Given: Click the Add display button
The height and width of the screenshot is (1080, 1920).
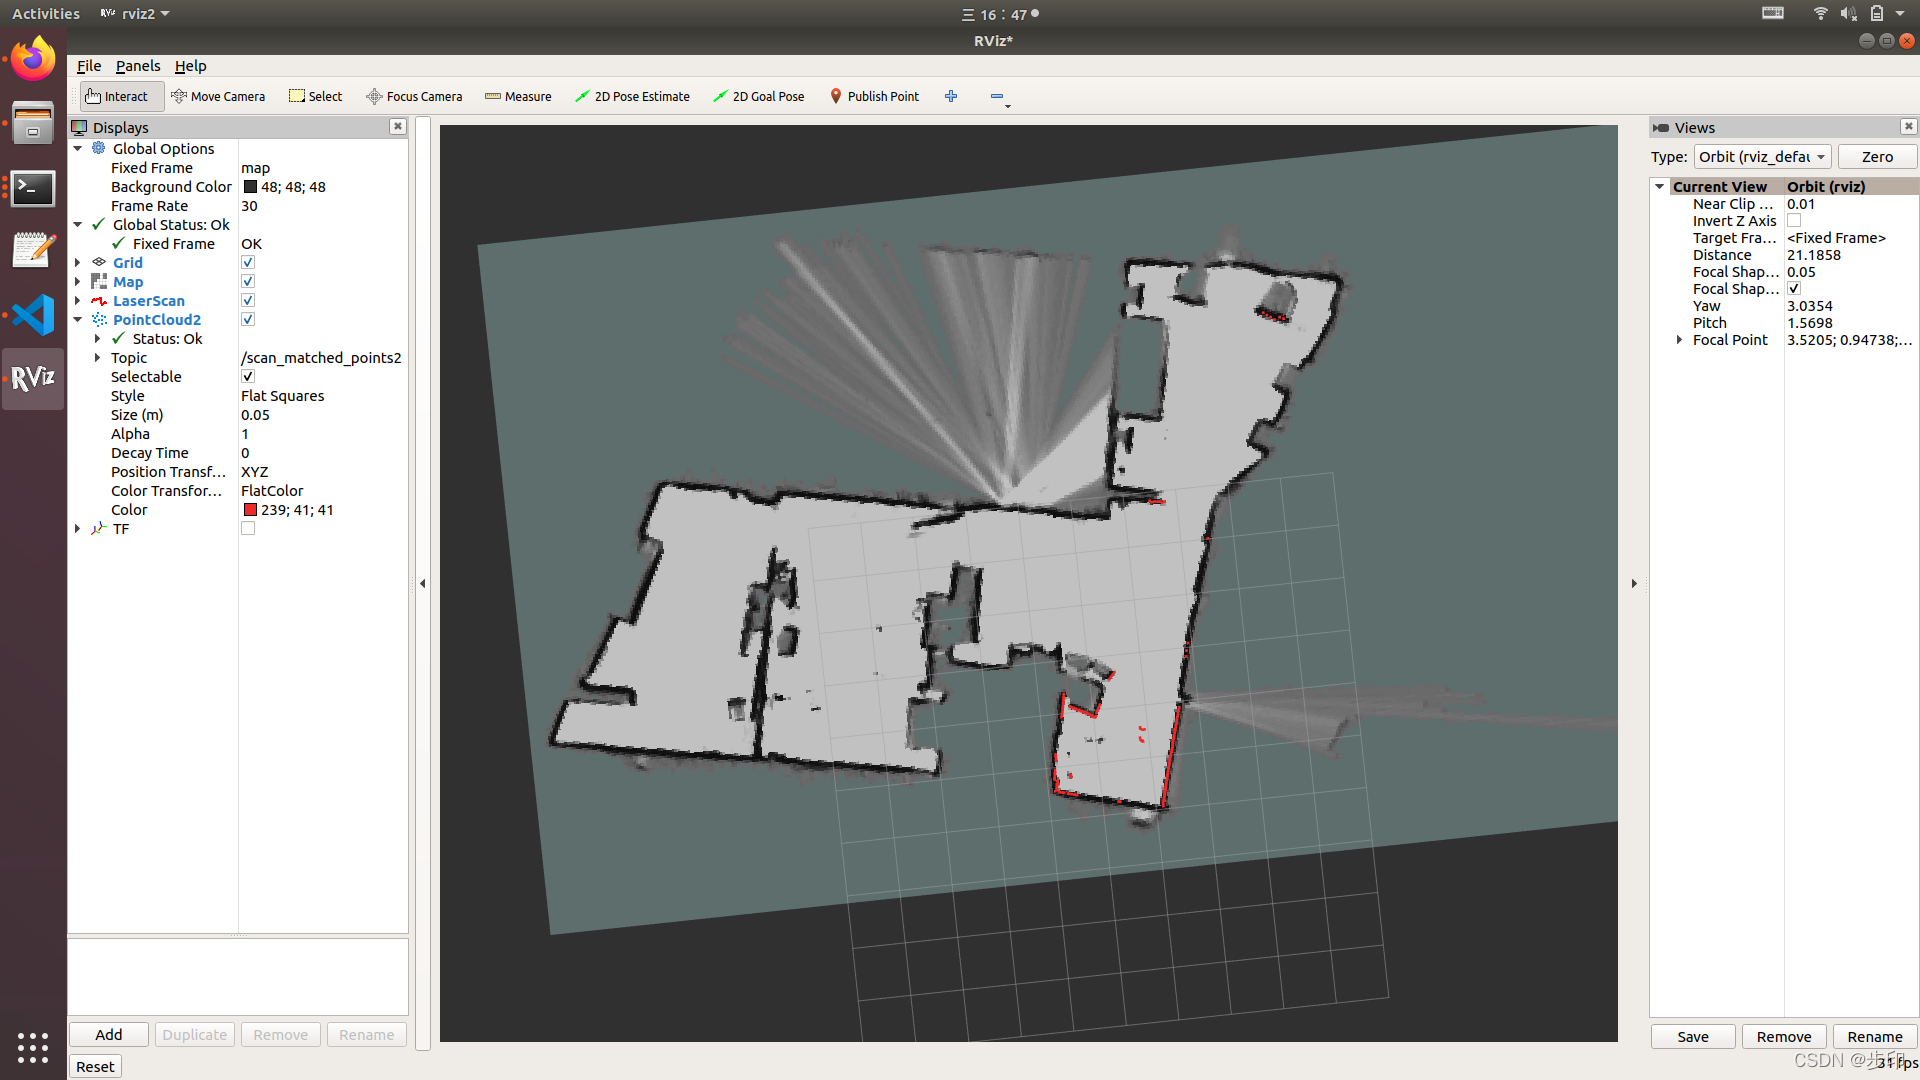Looking at the screenshot, I should (x=109, y=1034).
